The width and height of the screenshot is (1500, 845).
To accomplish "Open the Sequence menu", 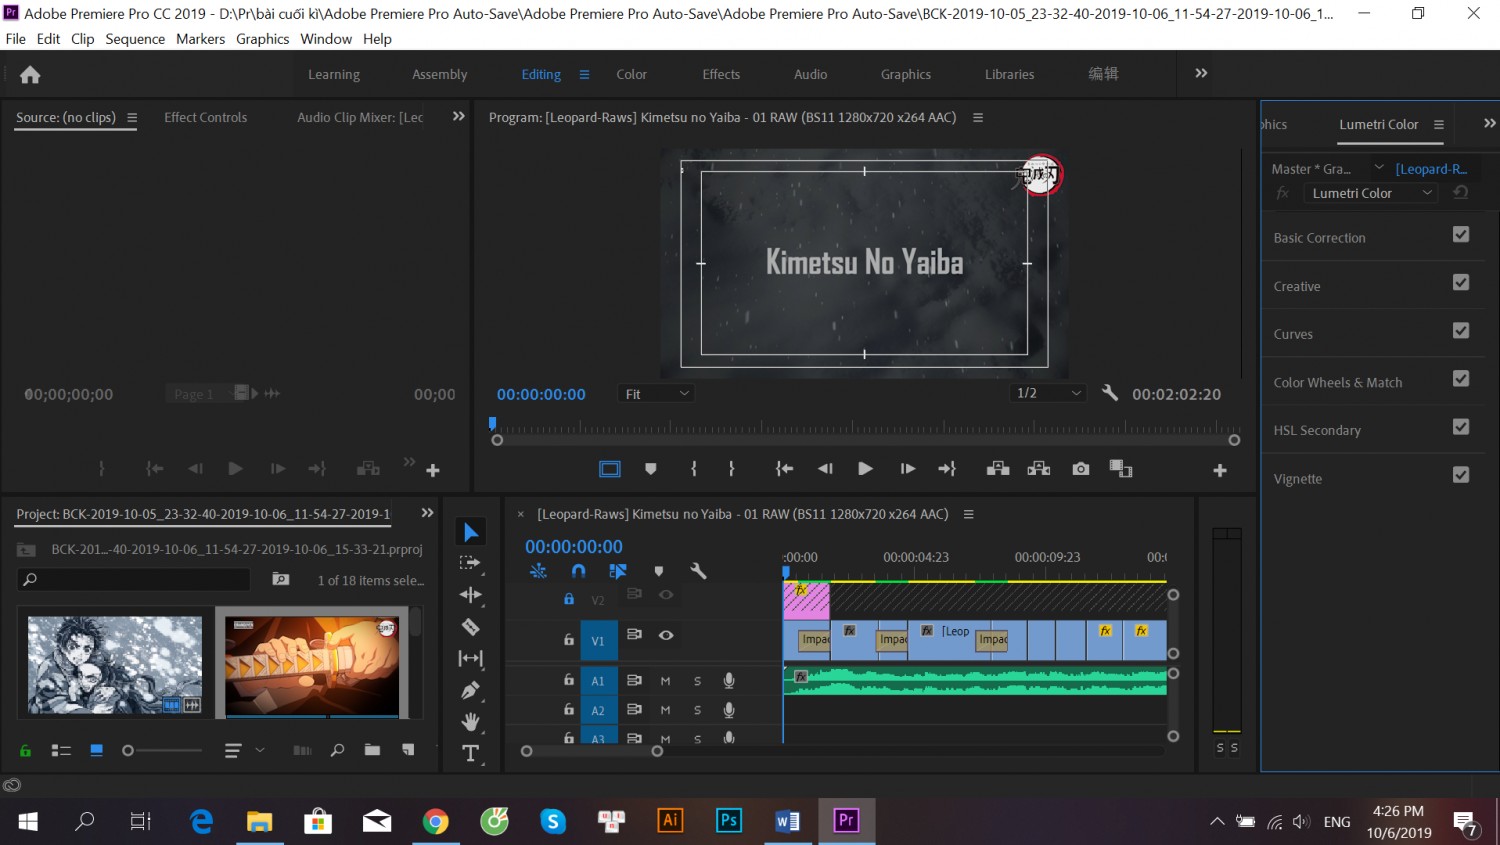I will (x=135, y=39).
